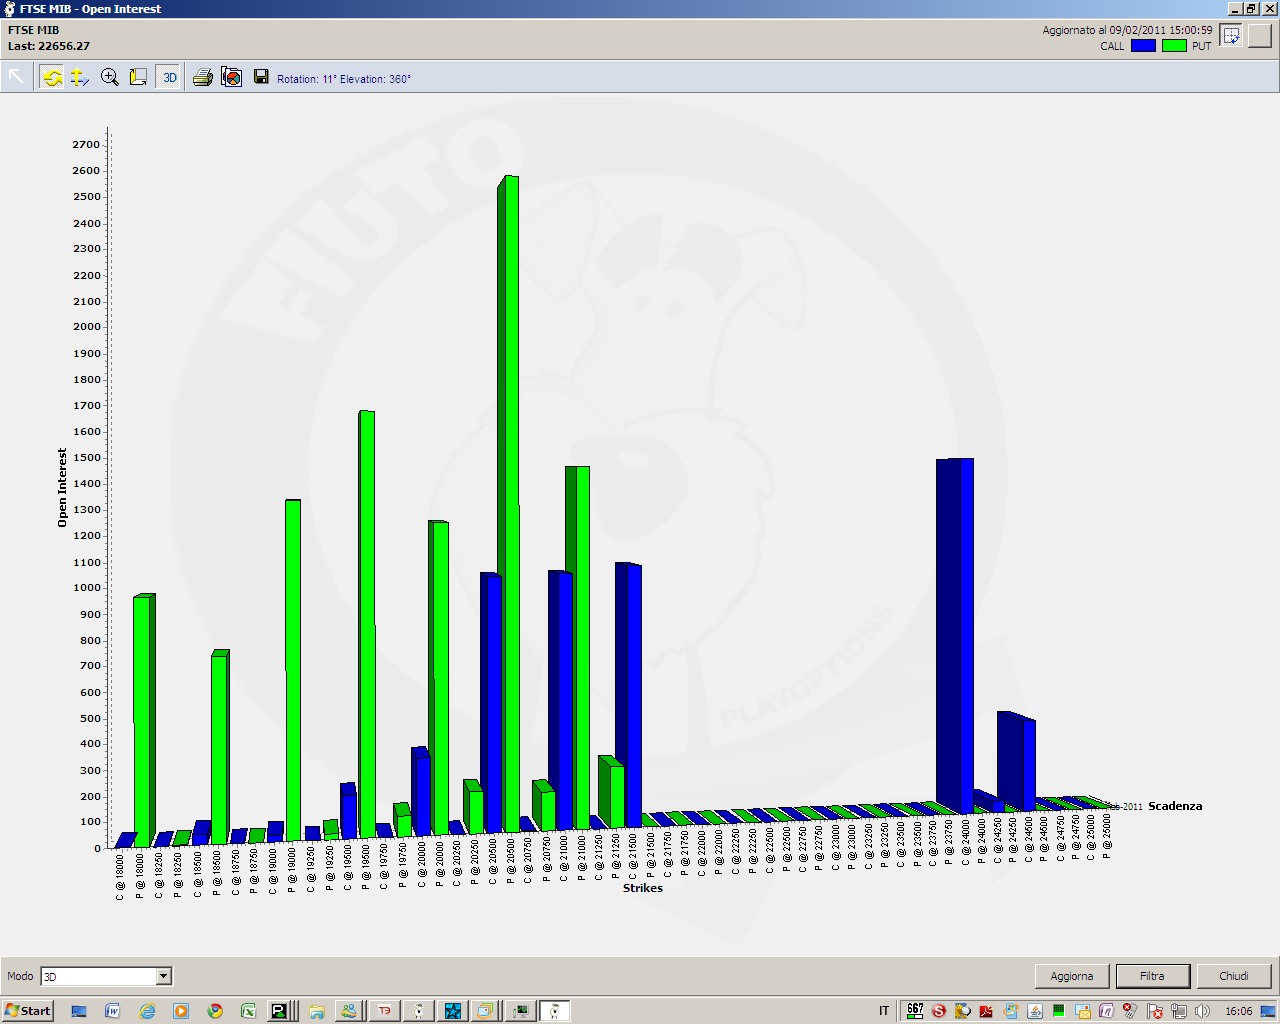
Task: Click the Modo combo box showing 3D
Action: tap(106, 976)
